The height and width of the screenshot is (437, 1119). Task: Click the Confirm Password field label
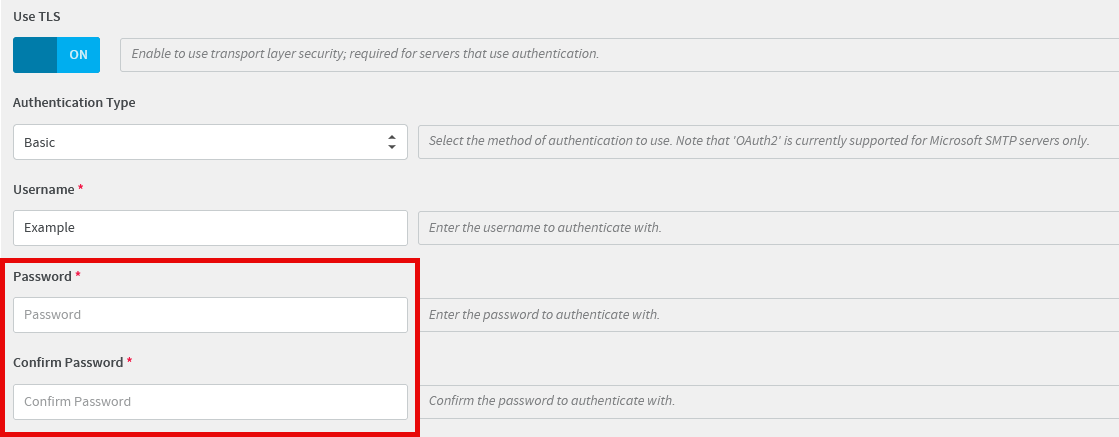pyautogui.click(x=68, y=363)
